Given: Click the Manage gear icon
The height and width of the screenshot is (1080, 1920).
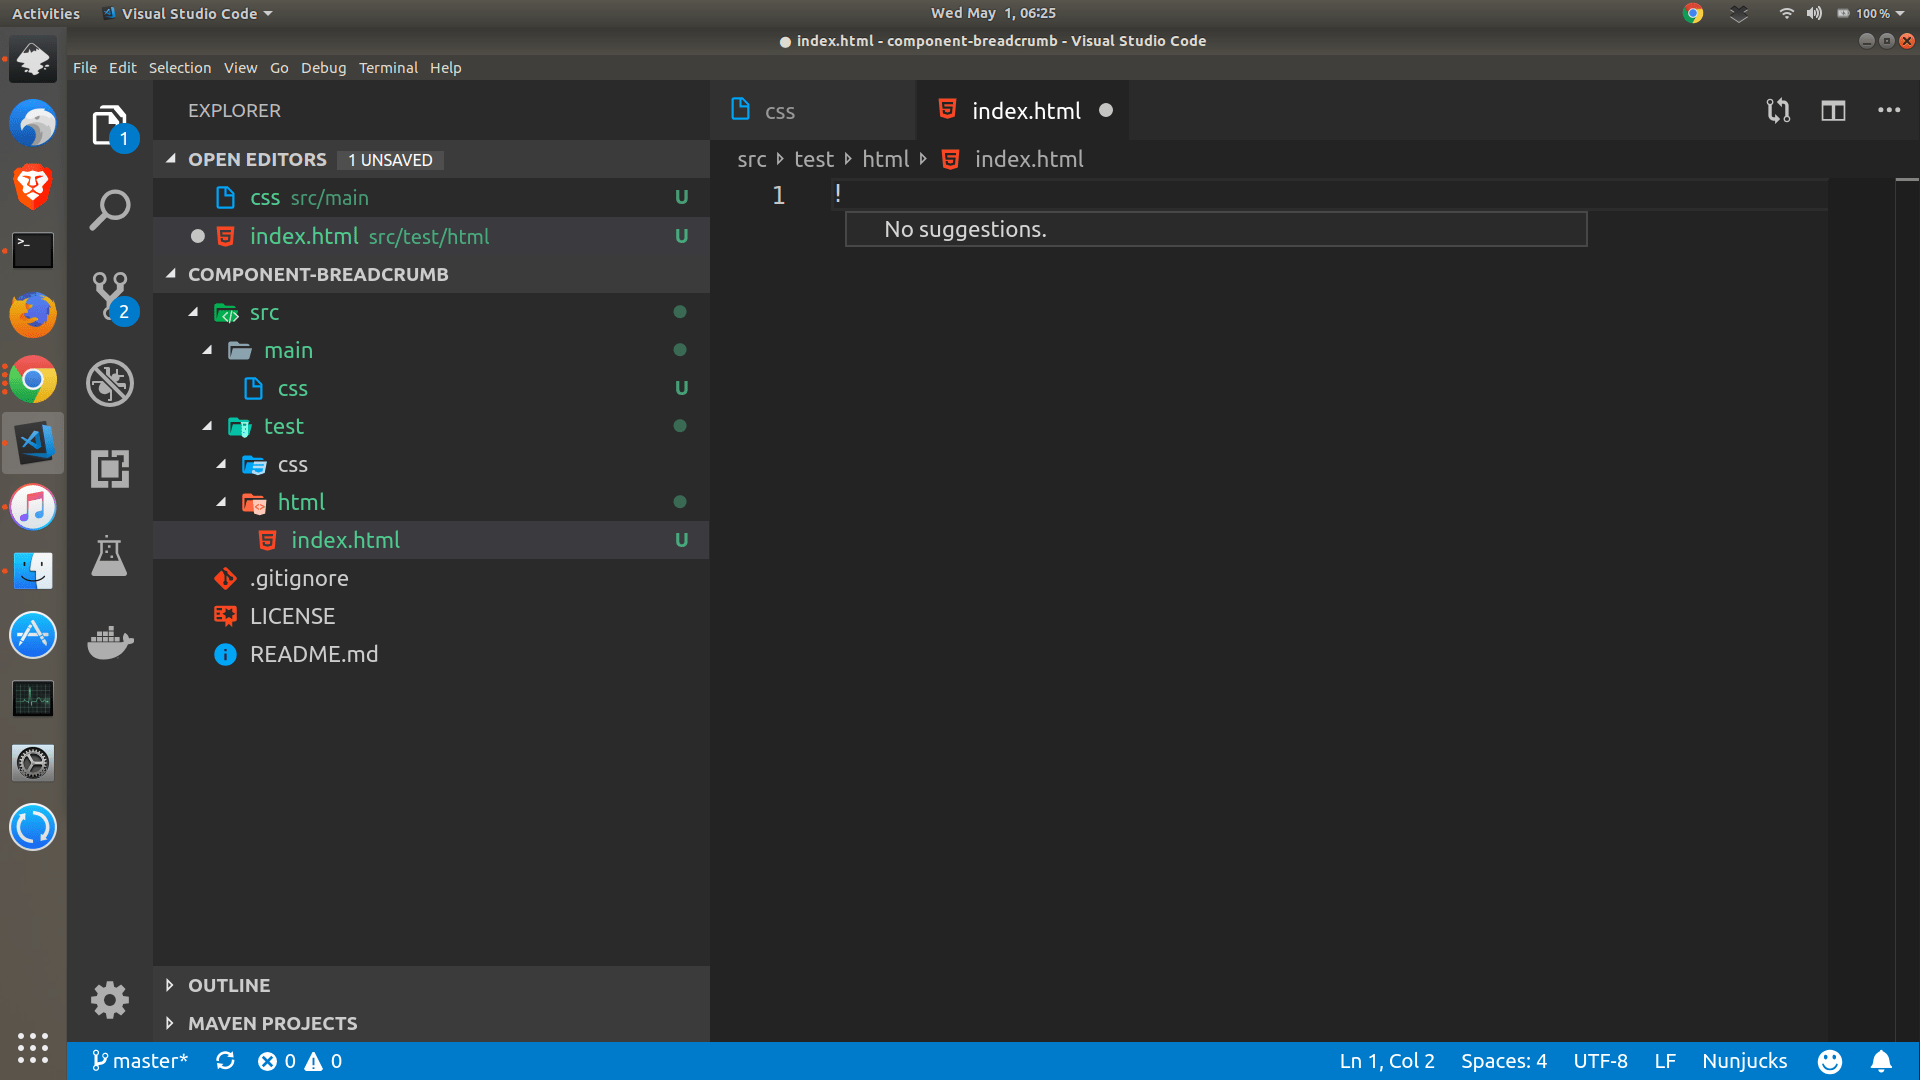Looking at the screenshot, I should 109,999.
